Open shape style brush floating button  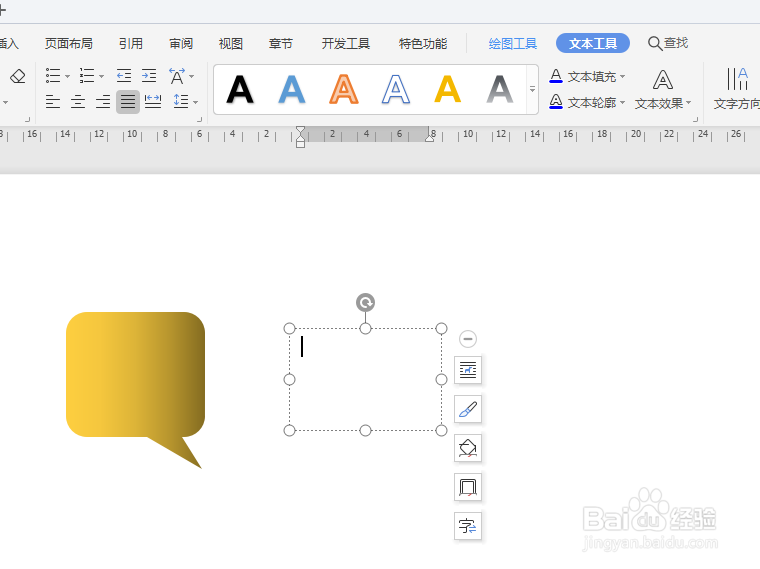(468, 409)
